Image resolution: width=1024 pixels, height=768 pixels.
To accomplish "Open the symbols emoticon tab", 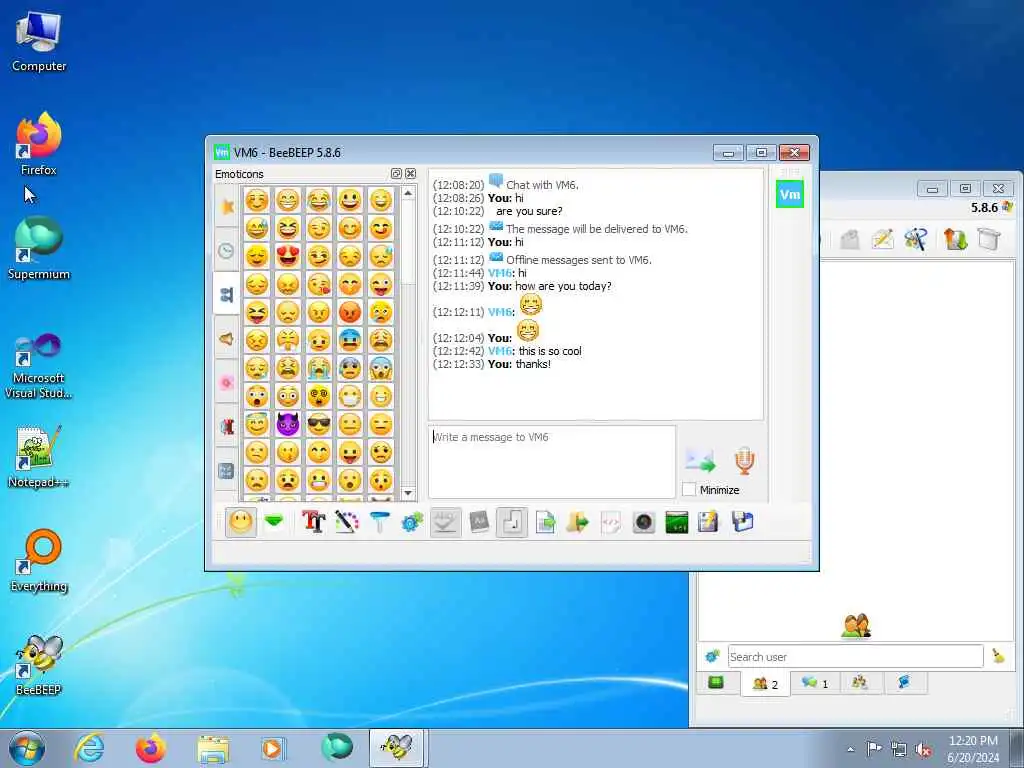I will click(227, 470).
